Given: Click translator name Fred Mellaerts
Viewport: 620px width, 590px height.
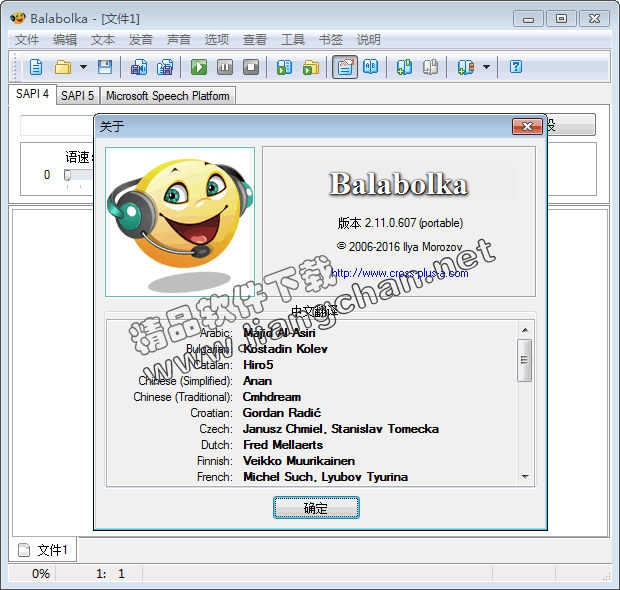Looking at the screenshot, I should [x=283, y=445].
